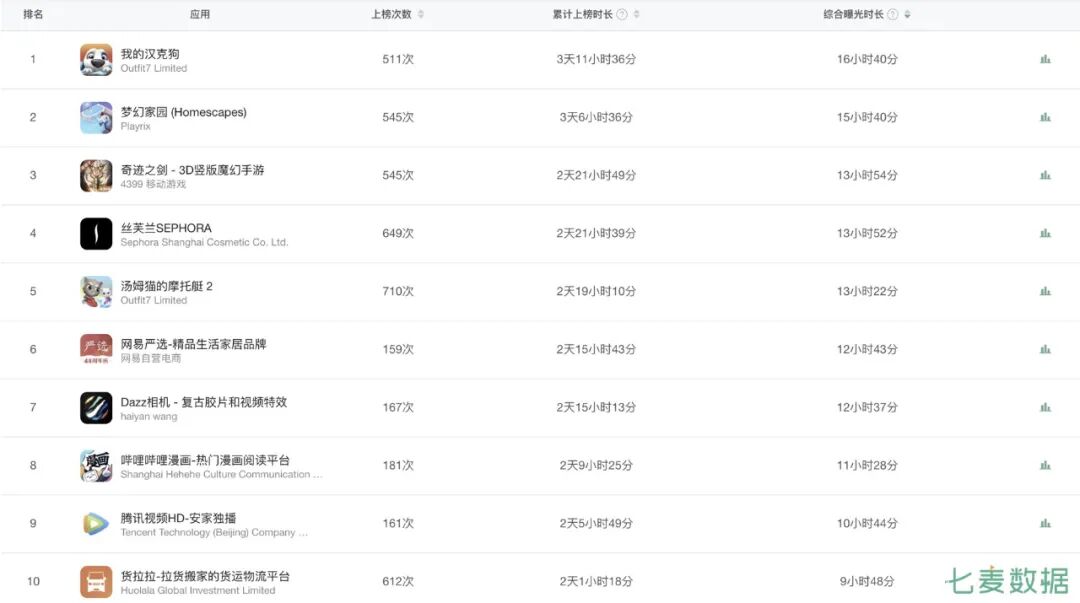Open 奇迹之剑 - 3D竖版魔幻手游 link
Viewport: 1080px width, 603px height.
[192, 170]
